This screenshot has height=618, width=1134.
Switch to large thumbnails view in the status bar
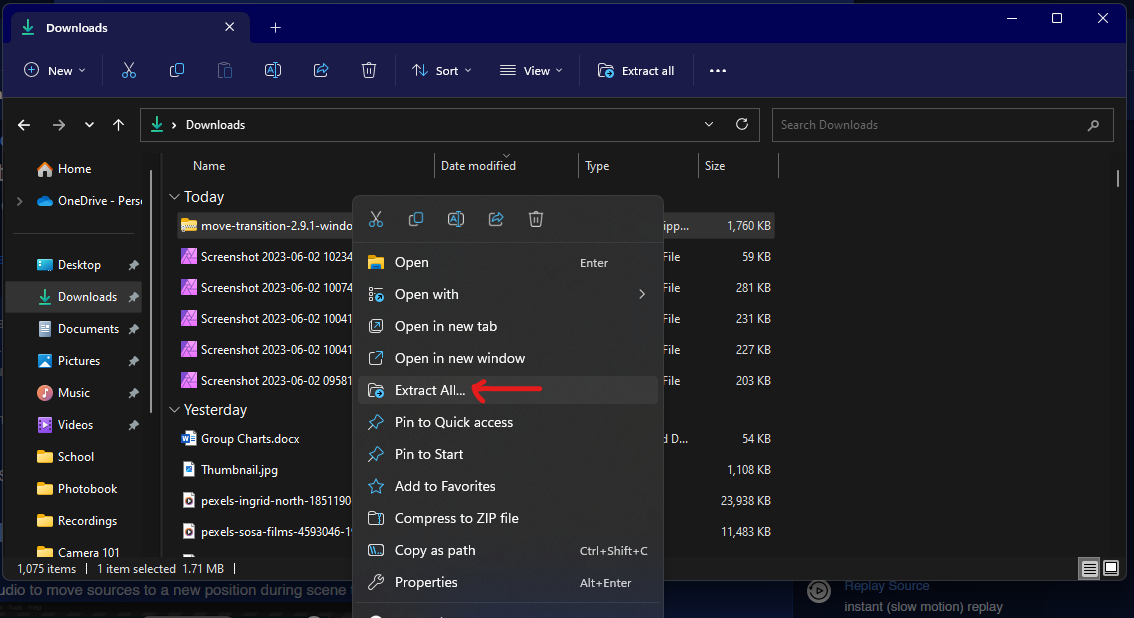coord(1110,568)
